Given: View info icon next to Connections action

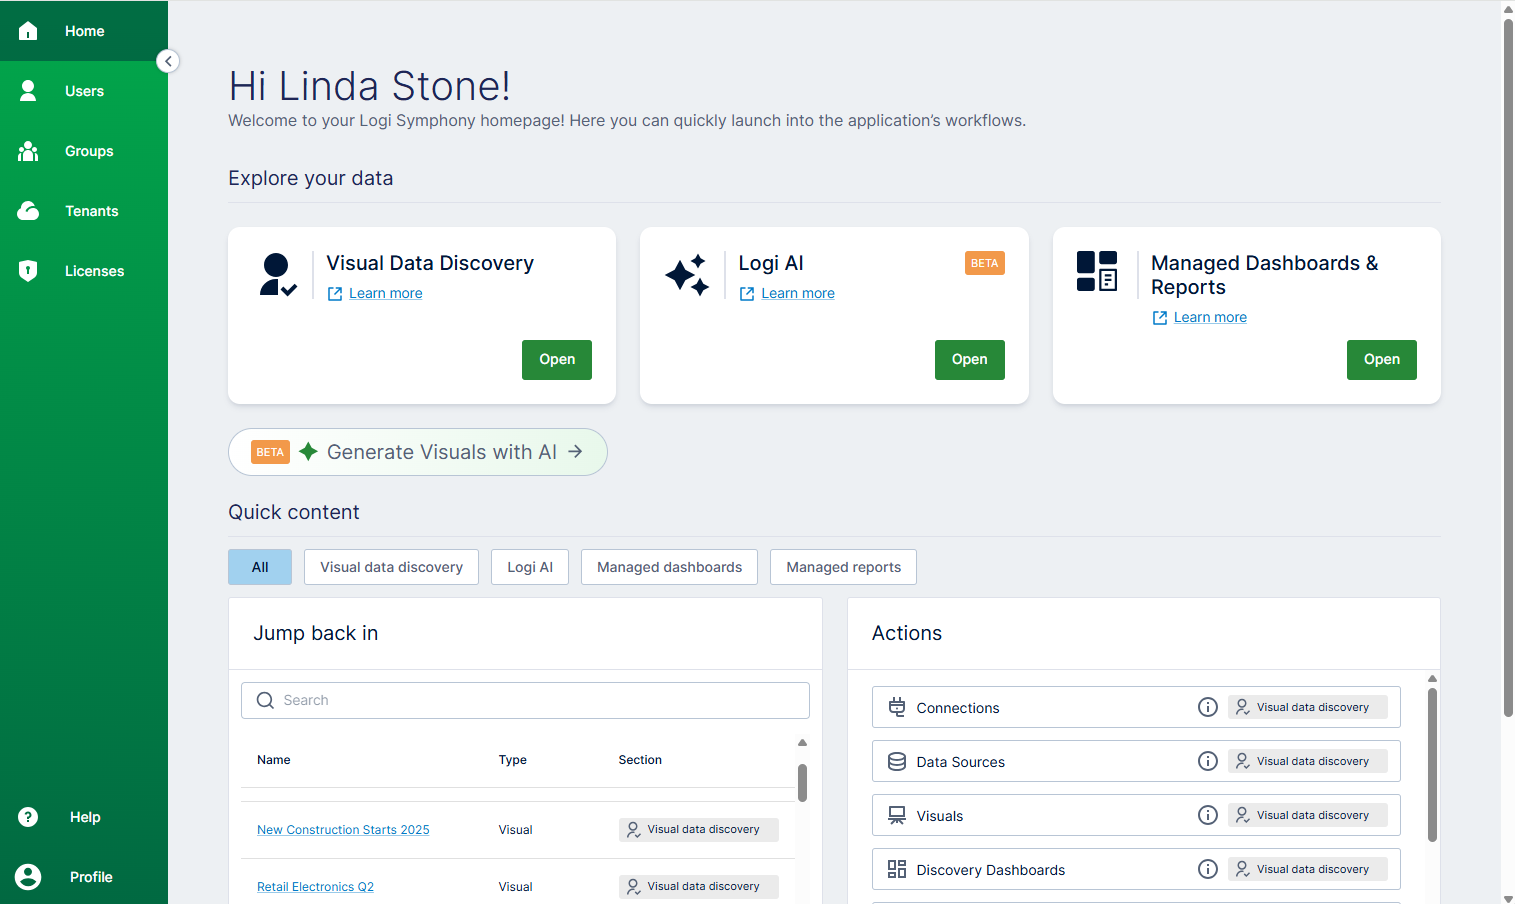Looking at the screenshot, I should point(1207,706).
